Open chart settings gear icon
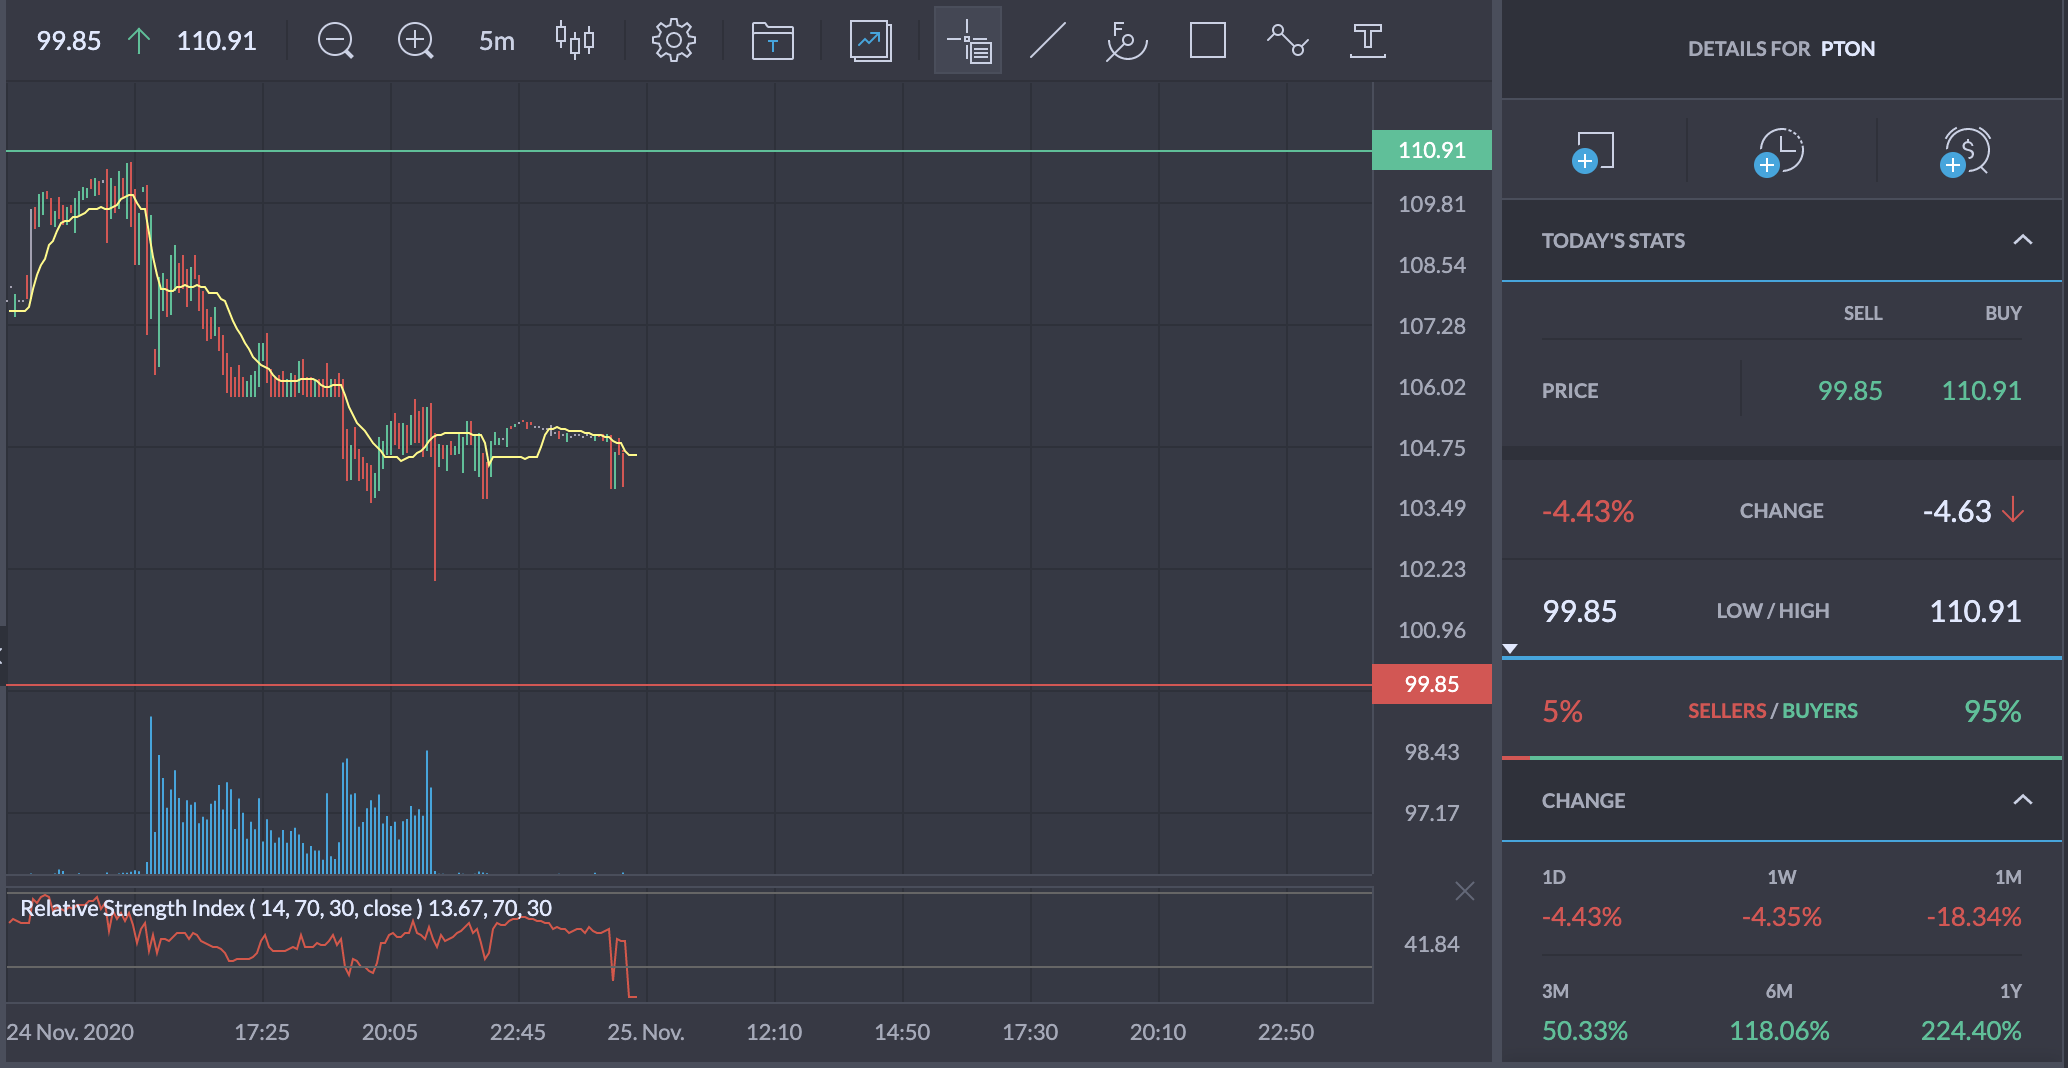Screen dimensions: 2068x1068 pyautogui.click(x=673, y=41)
